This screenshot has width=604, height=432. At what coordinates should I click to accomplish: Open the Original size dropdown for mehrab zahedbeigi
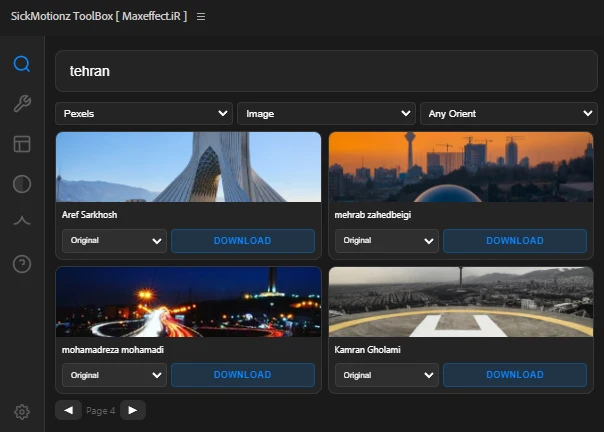pos(387,241)
